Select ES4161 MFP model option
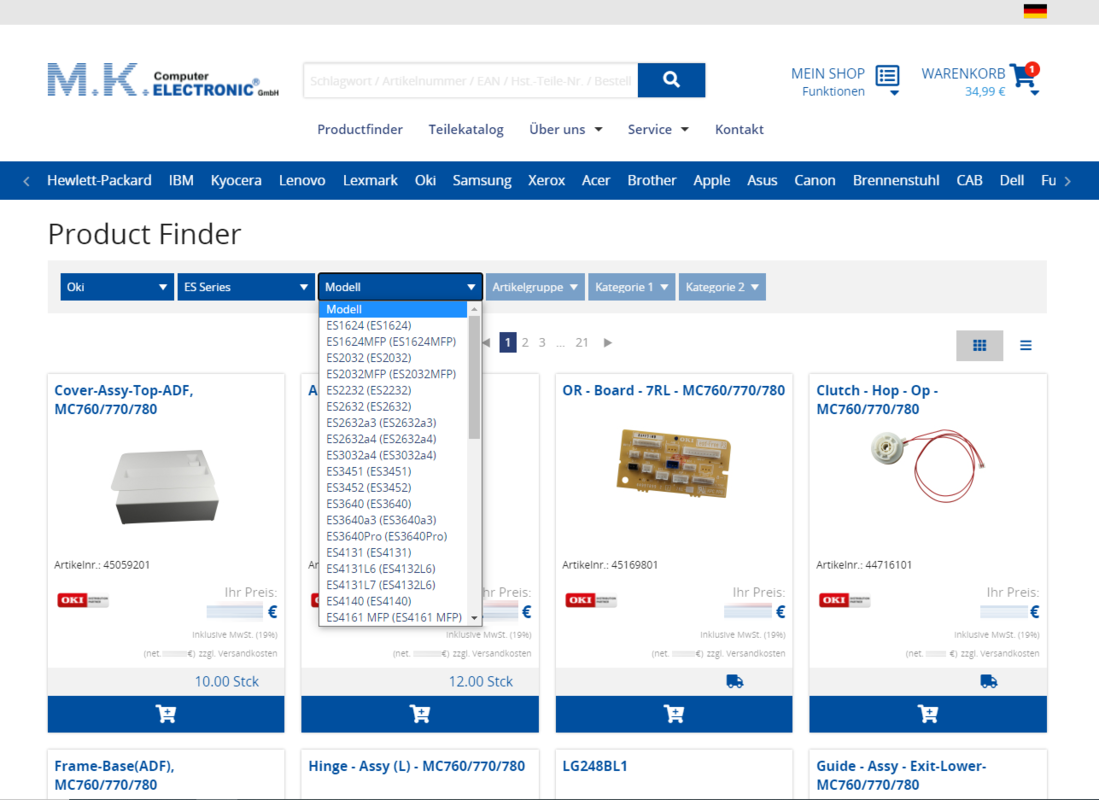 pos(393,617)
